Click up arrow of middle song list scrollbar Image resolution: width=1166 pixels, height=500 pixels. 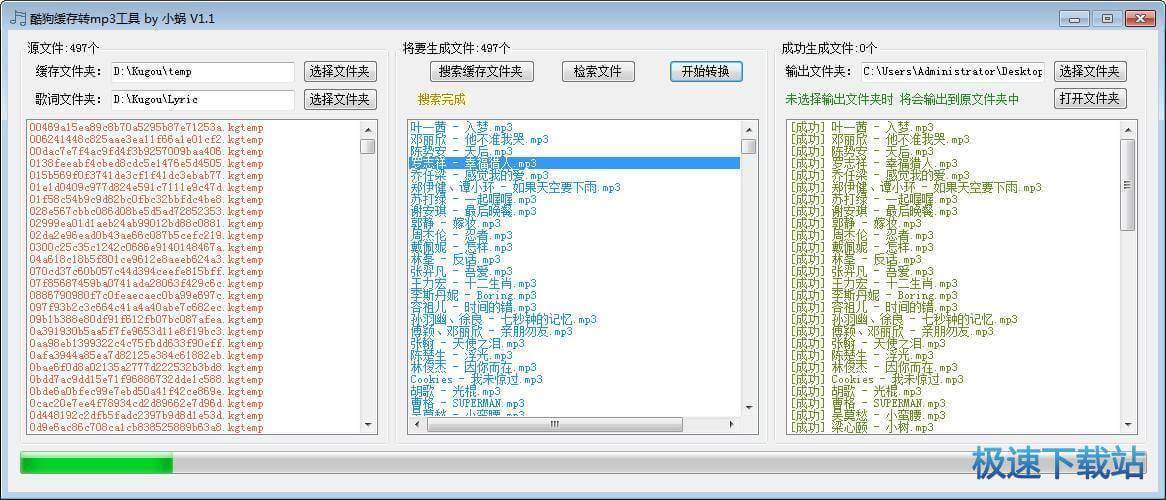pos(750,129)
